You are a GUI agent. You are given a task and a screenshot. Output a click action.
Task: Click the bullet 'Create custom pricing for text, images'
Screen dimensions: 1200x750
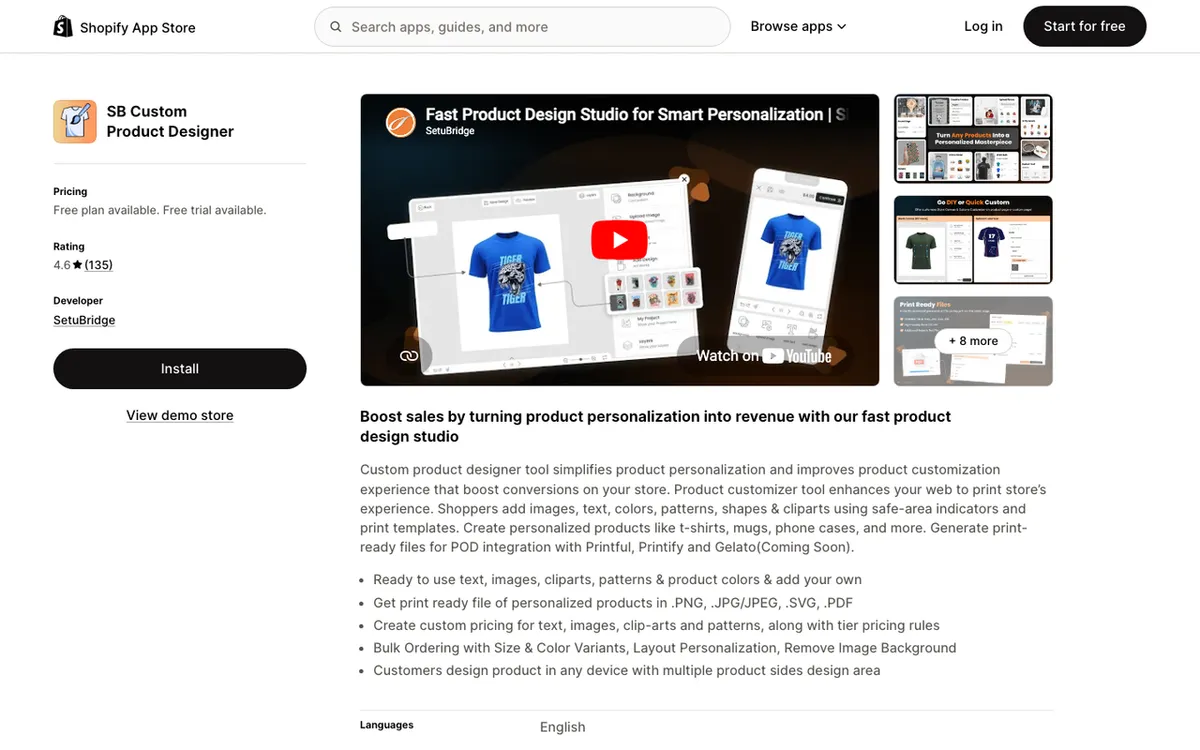click(656, 625)
